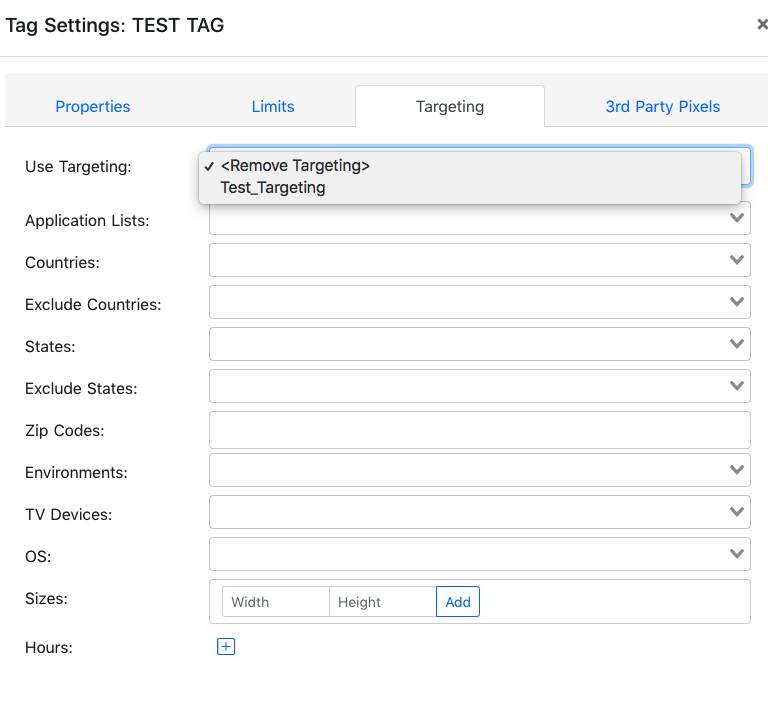The width and height of the screenshot is (768, 705).
Task: Click the Zip Codes input field
Action: [x=480, y=430]
